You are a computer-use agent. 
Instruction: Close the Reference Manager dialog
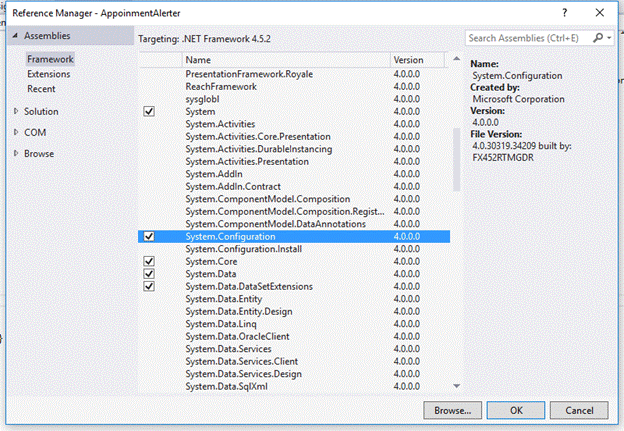pos(600,13)
